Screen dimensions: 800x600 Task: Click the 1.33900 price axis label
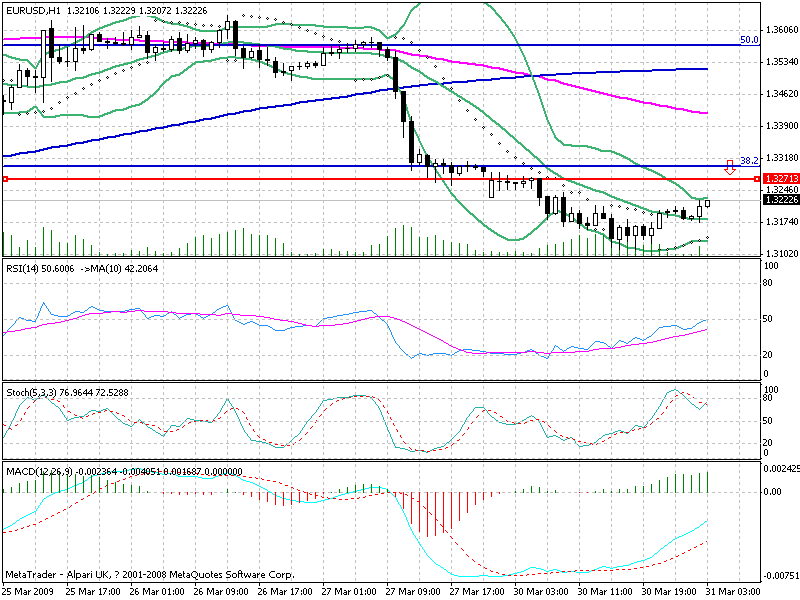(782, 126)
